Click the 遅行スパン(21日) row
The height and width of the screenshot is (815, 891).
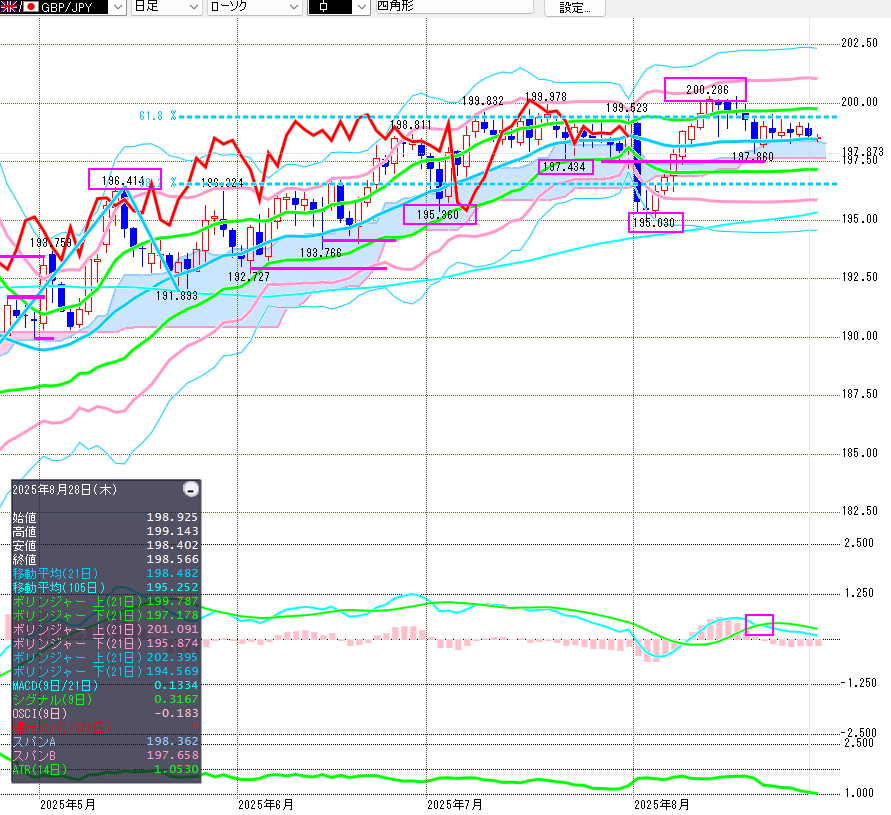coord(106,727)
